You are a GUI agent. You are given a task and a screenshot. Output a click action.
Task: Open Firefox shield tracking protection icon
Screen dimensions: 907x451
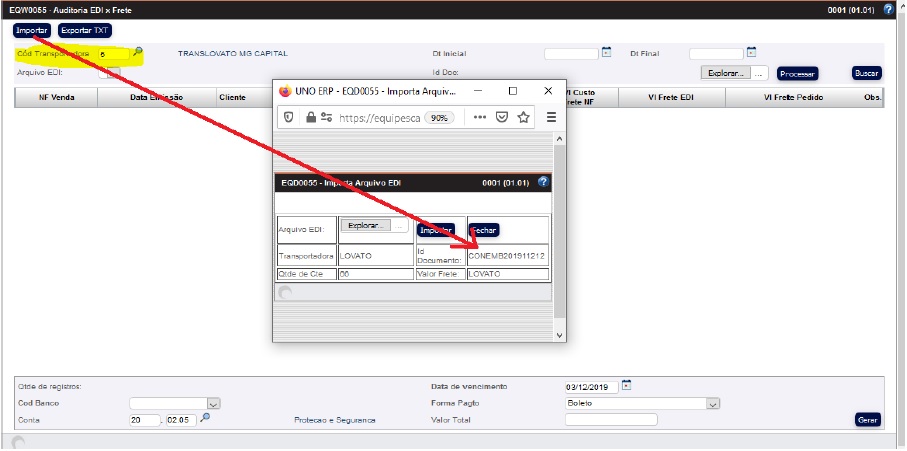[x=288, y=117]
